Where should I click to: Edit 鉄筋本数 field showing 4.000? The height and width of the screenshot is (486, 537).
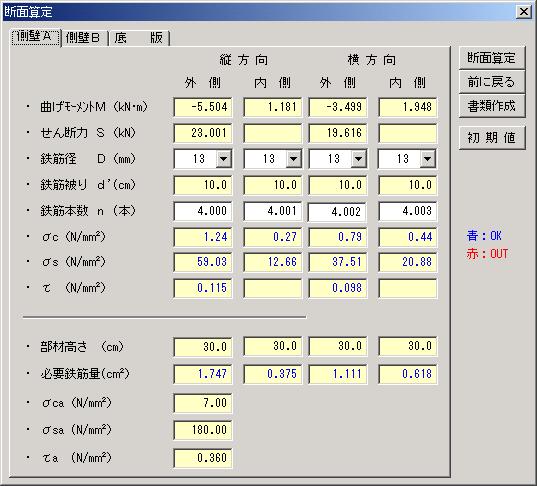203,211
